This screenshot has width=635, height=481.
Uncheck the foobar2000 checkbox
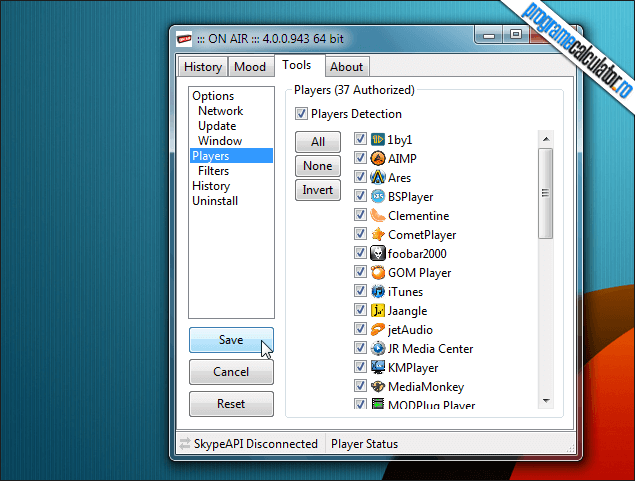[360, 253]
